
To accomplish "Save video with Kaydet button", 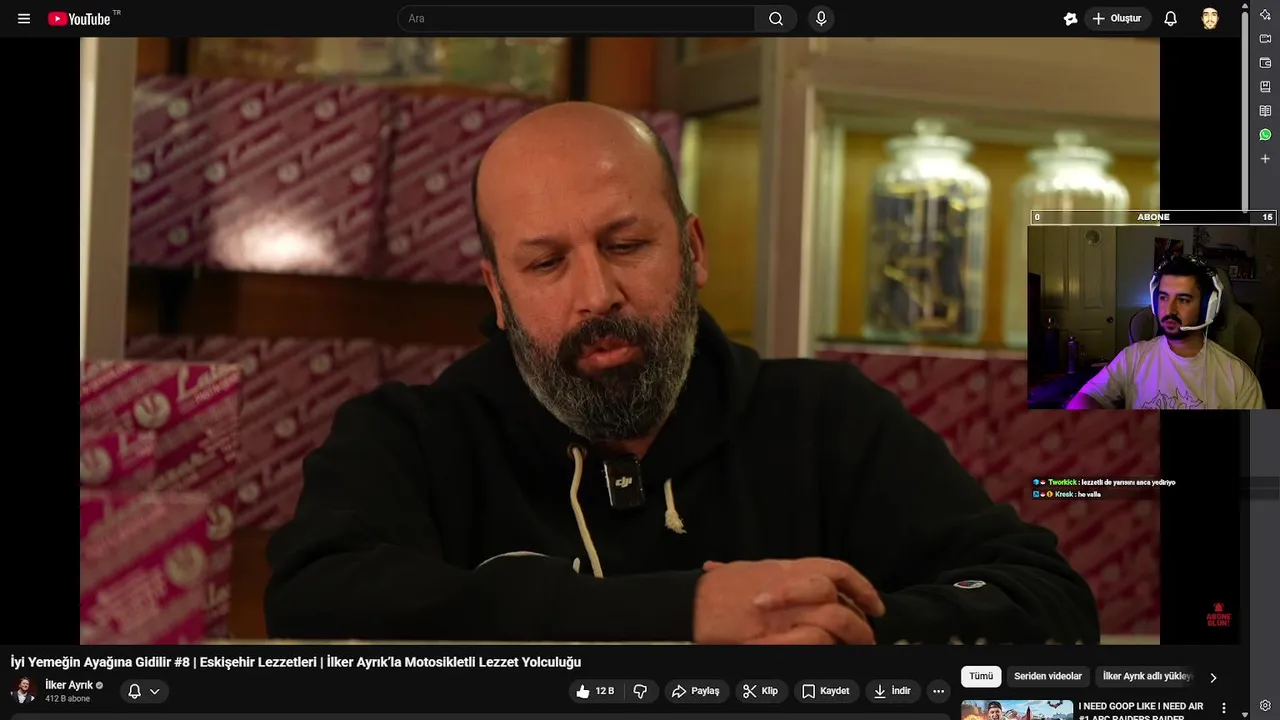I will click(x=825, y=691).
